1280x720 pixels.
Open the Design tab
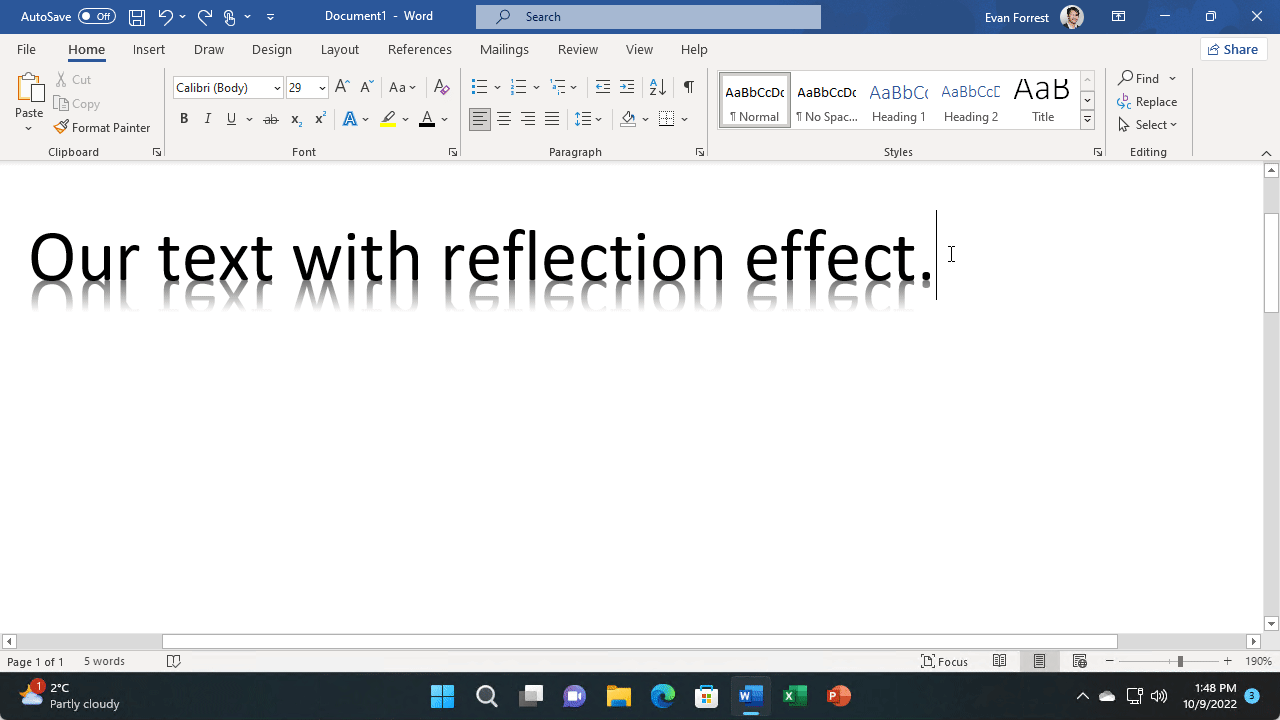click(272, 49)
